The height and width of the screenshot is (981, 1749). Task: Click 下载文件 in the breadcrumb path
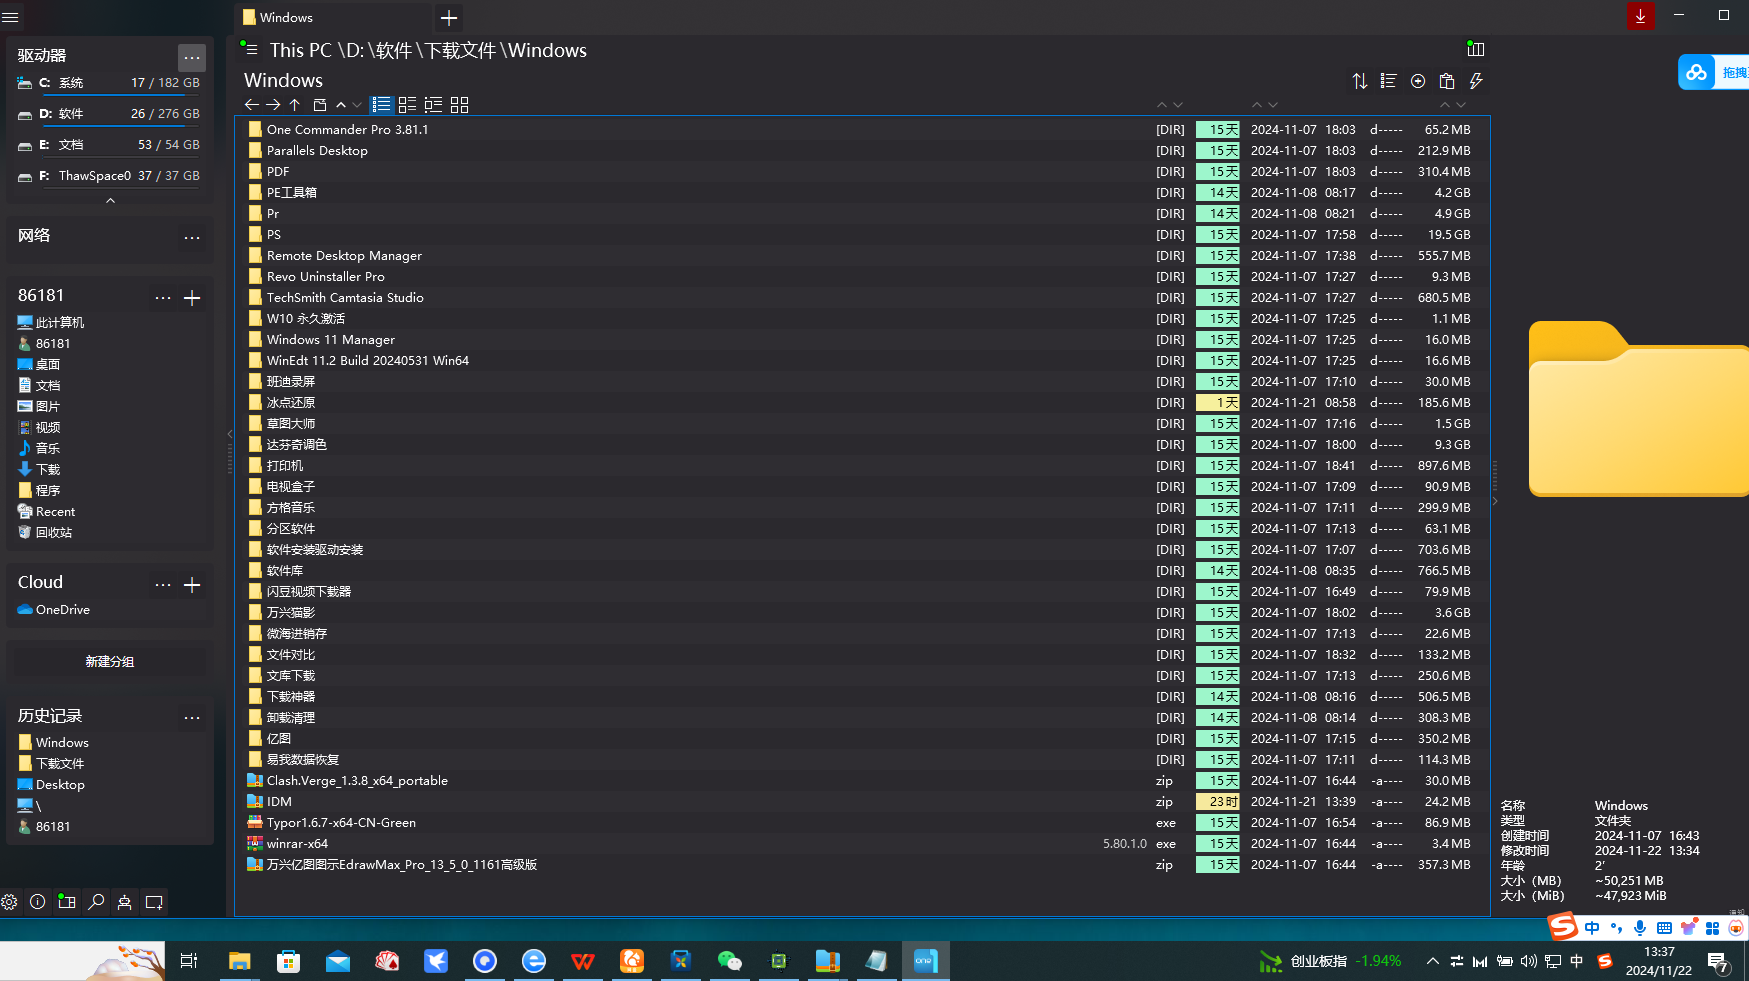460,50
